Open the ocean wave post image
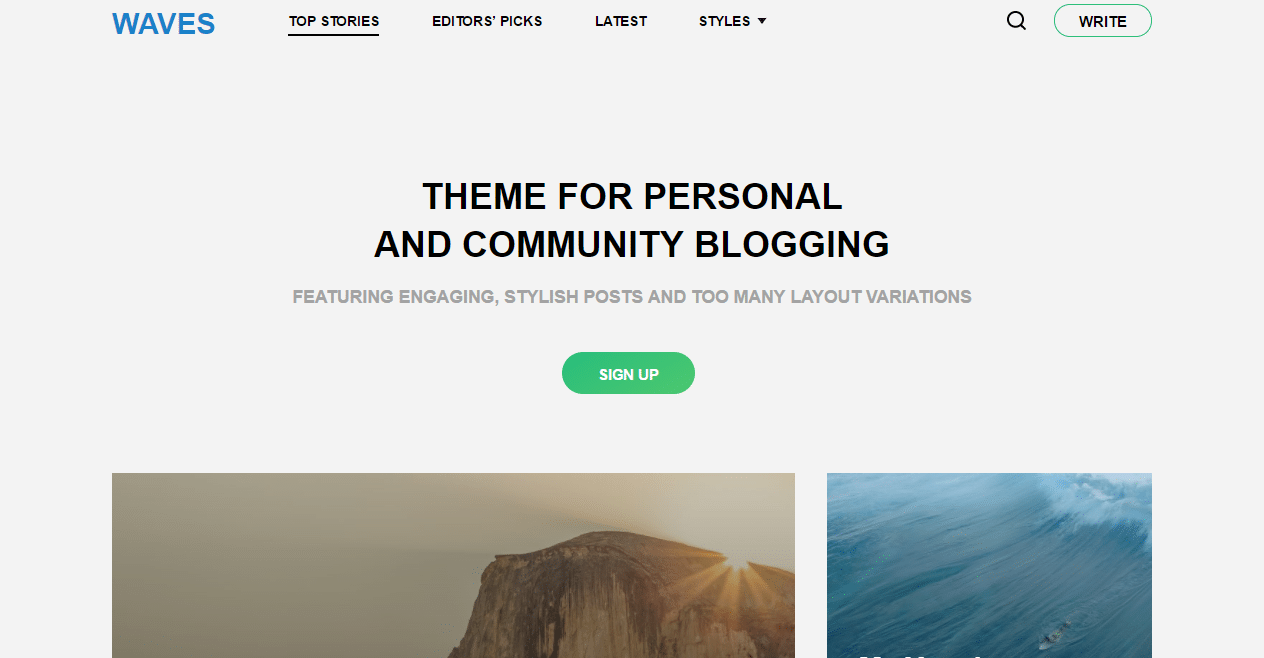Image resolution: width=1264 pixels, height=658 pixels. [x=989, y=565]
